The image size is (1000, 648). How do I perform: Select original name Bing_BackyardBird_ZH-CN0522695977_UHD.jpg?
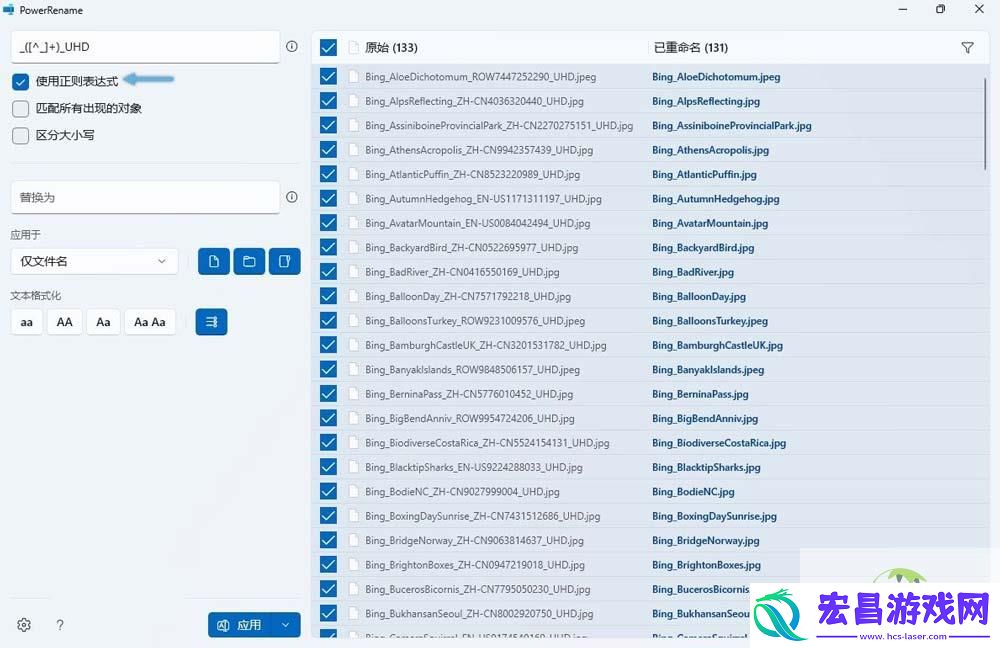471,247
